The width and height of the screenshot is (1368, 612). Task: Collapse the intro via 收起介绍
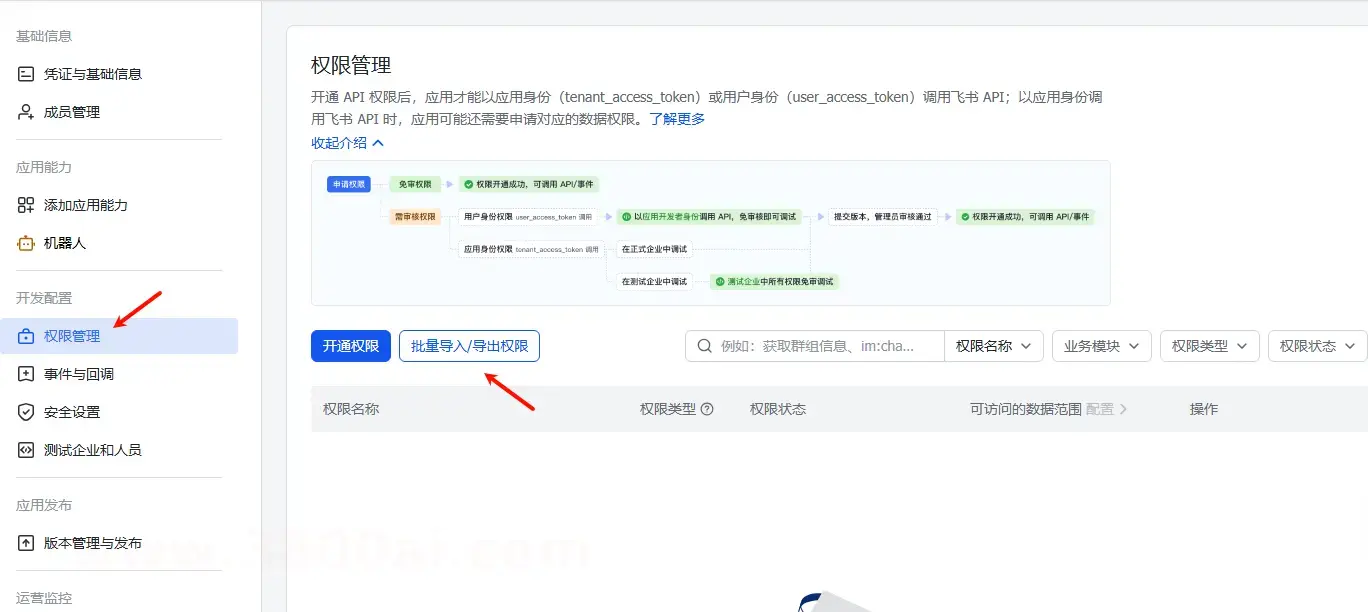(347, 143)
